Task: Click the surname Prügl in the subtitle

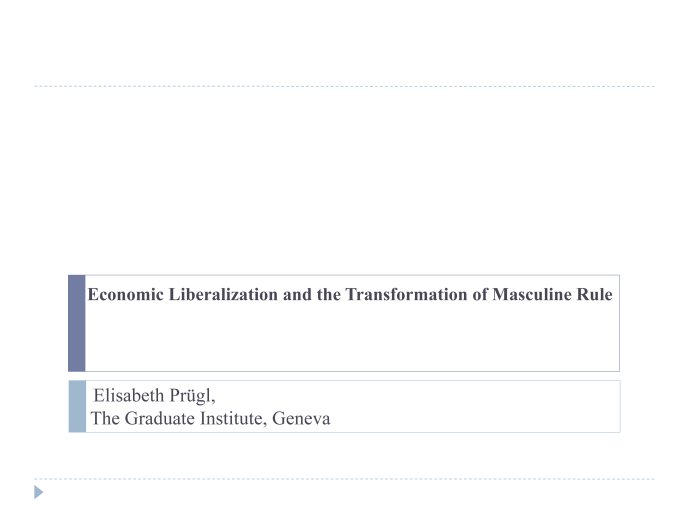Action: [x=192, y=396]
